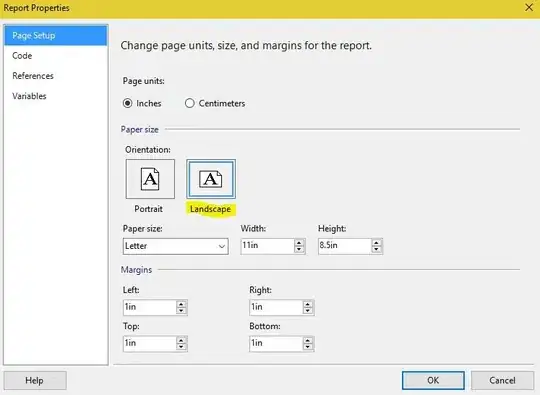Click into the Width input field

pyautogui.click(x=268, y=246)
